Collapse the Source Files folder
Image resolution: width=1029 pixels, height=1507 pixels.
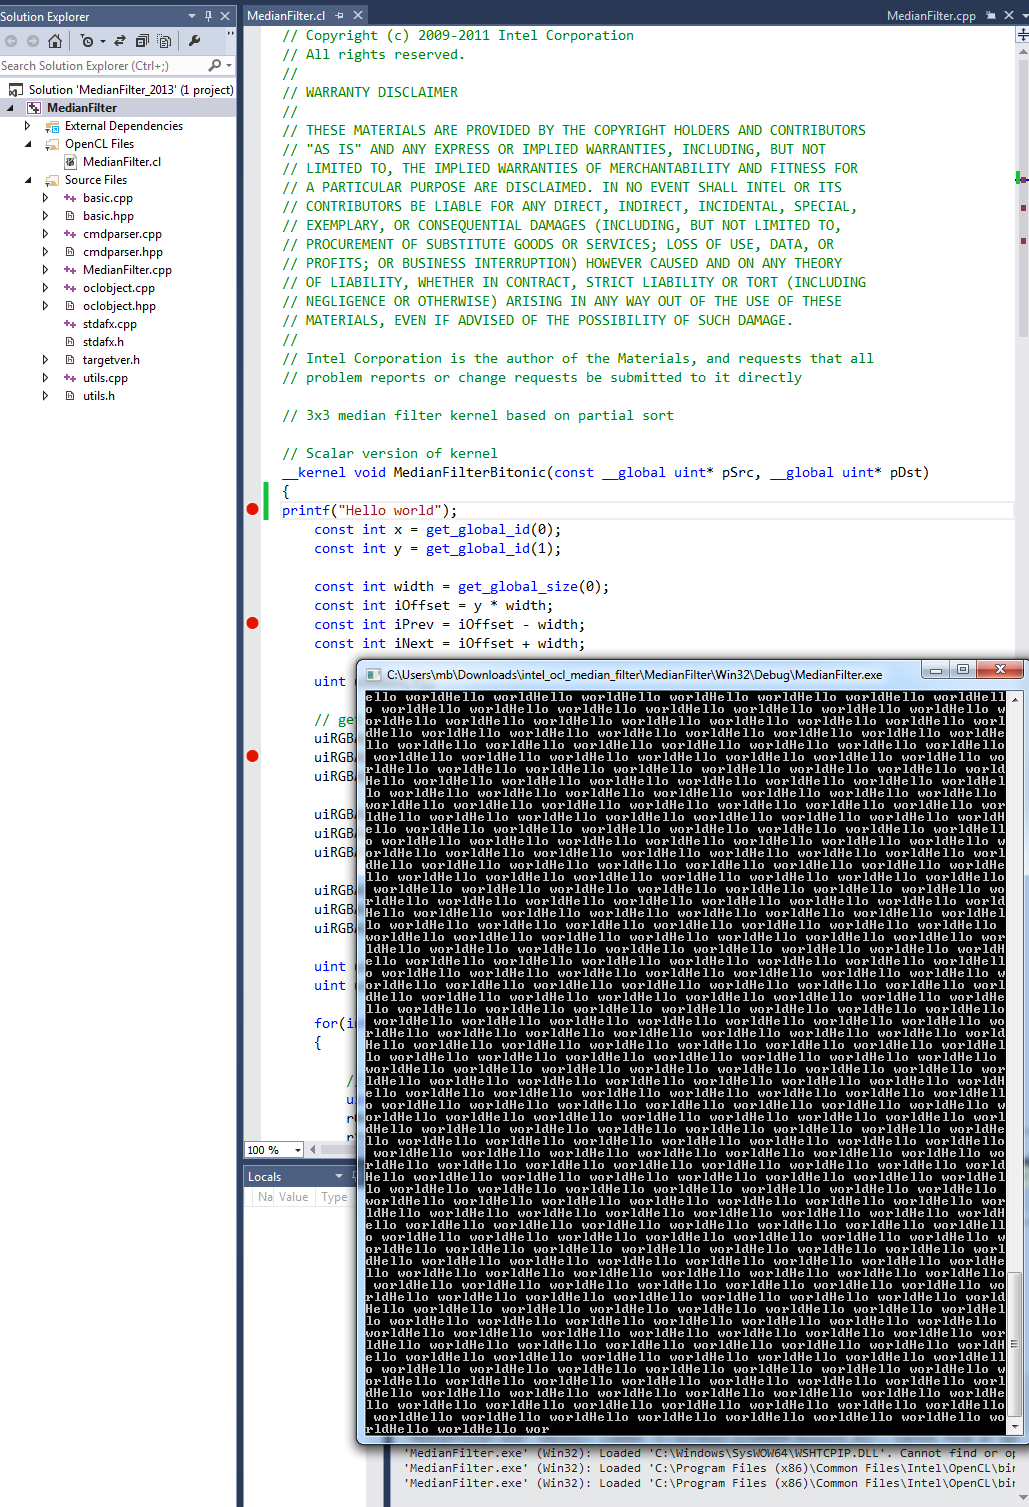(x=27, y=180)
